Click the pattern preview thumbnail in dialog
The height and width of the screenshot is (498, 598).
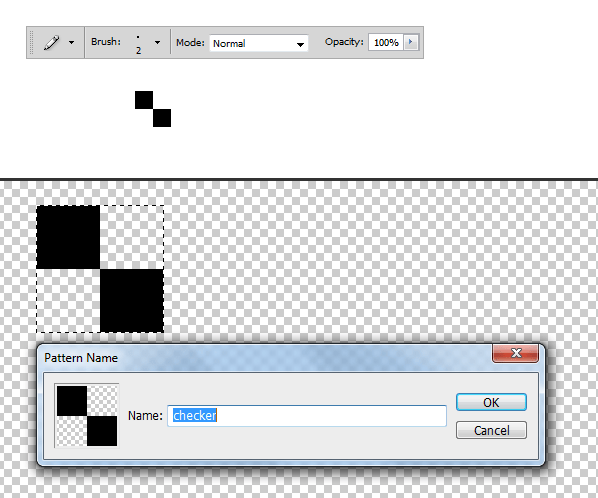click(87, 416)
